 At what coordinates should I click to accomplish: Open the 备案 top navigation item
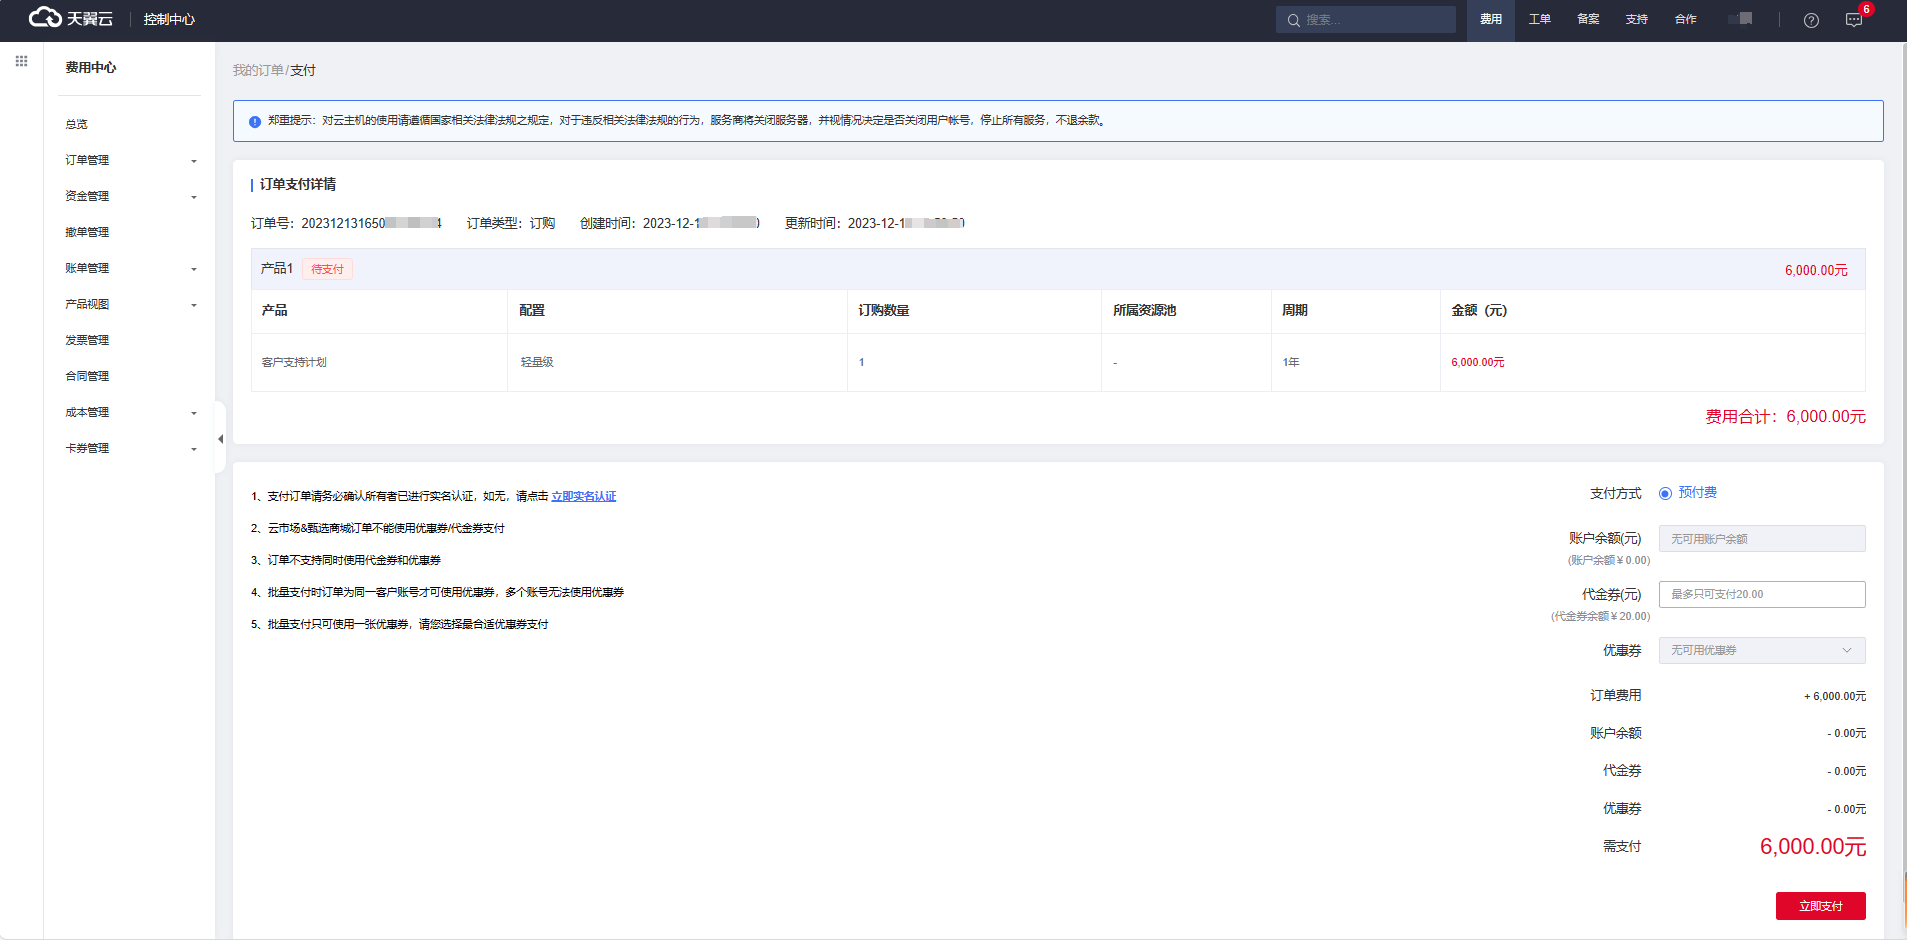(x=1588, y=19)
